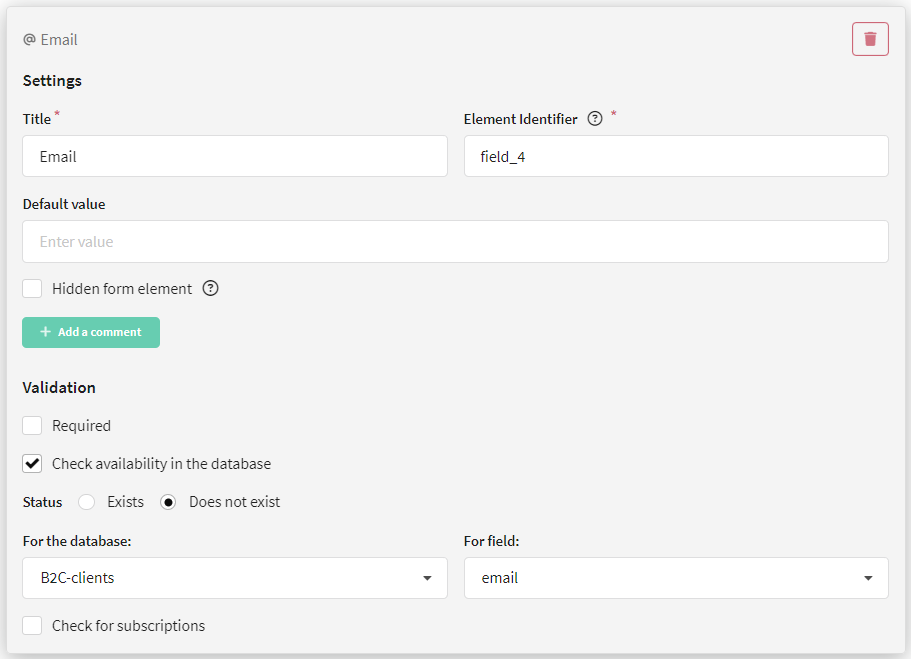Viewport: 911px width, 659px height.
Task: Click the Hidden form element help icon
Action: (210, 288)
